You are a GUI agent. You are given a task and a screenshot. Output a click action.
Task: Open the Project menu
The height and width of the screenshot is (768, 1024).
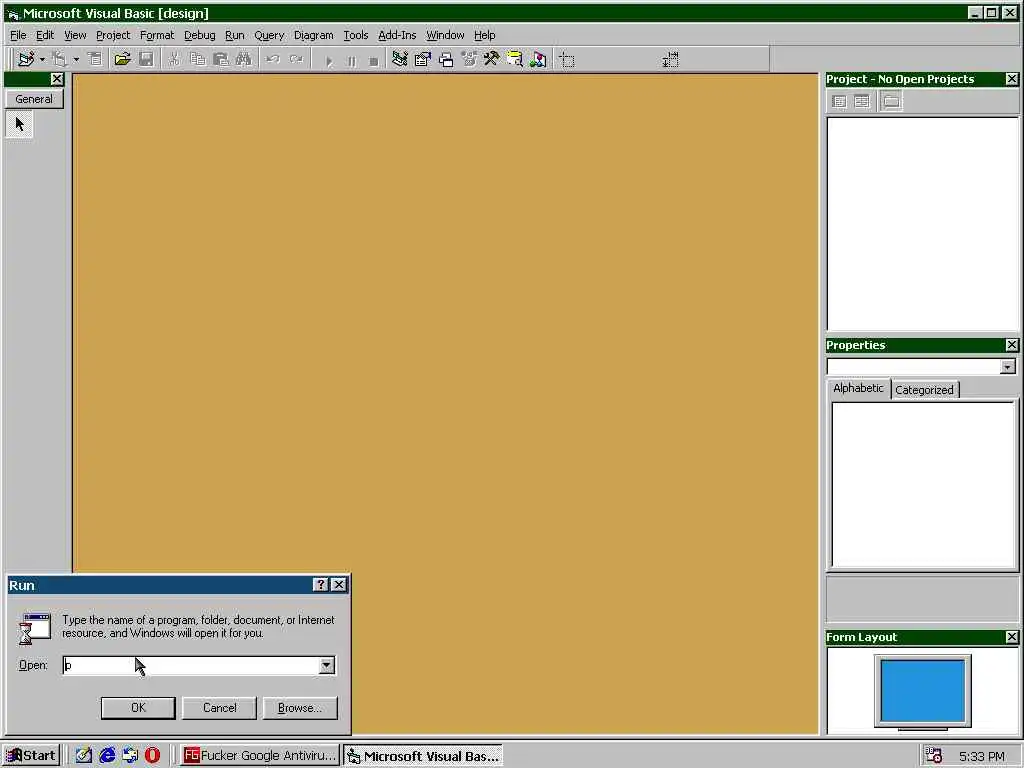(113, 35)
